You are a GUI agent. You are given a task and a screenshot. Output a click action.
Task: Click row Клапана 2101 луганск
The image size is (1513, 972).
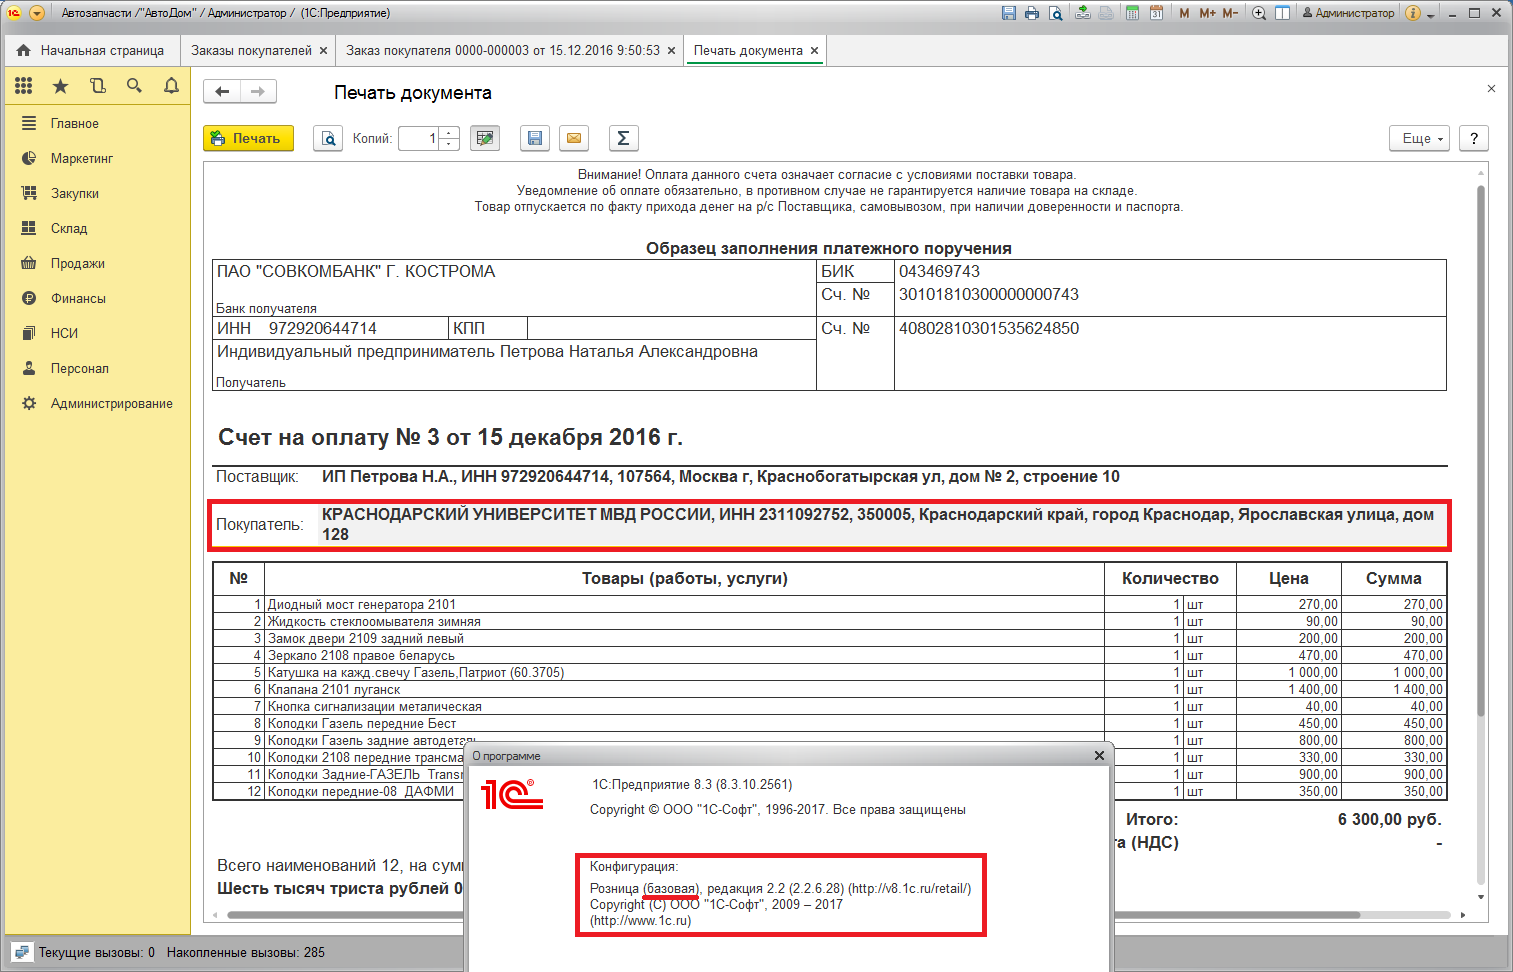[x=829, y=689]
